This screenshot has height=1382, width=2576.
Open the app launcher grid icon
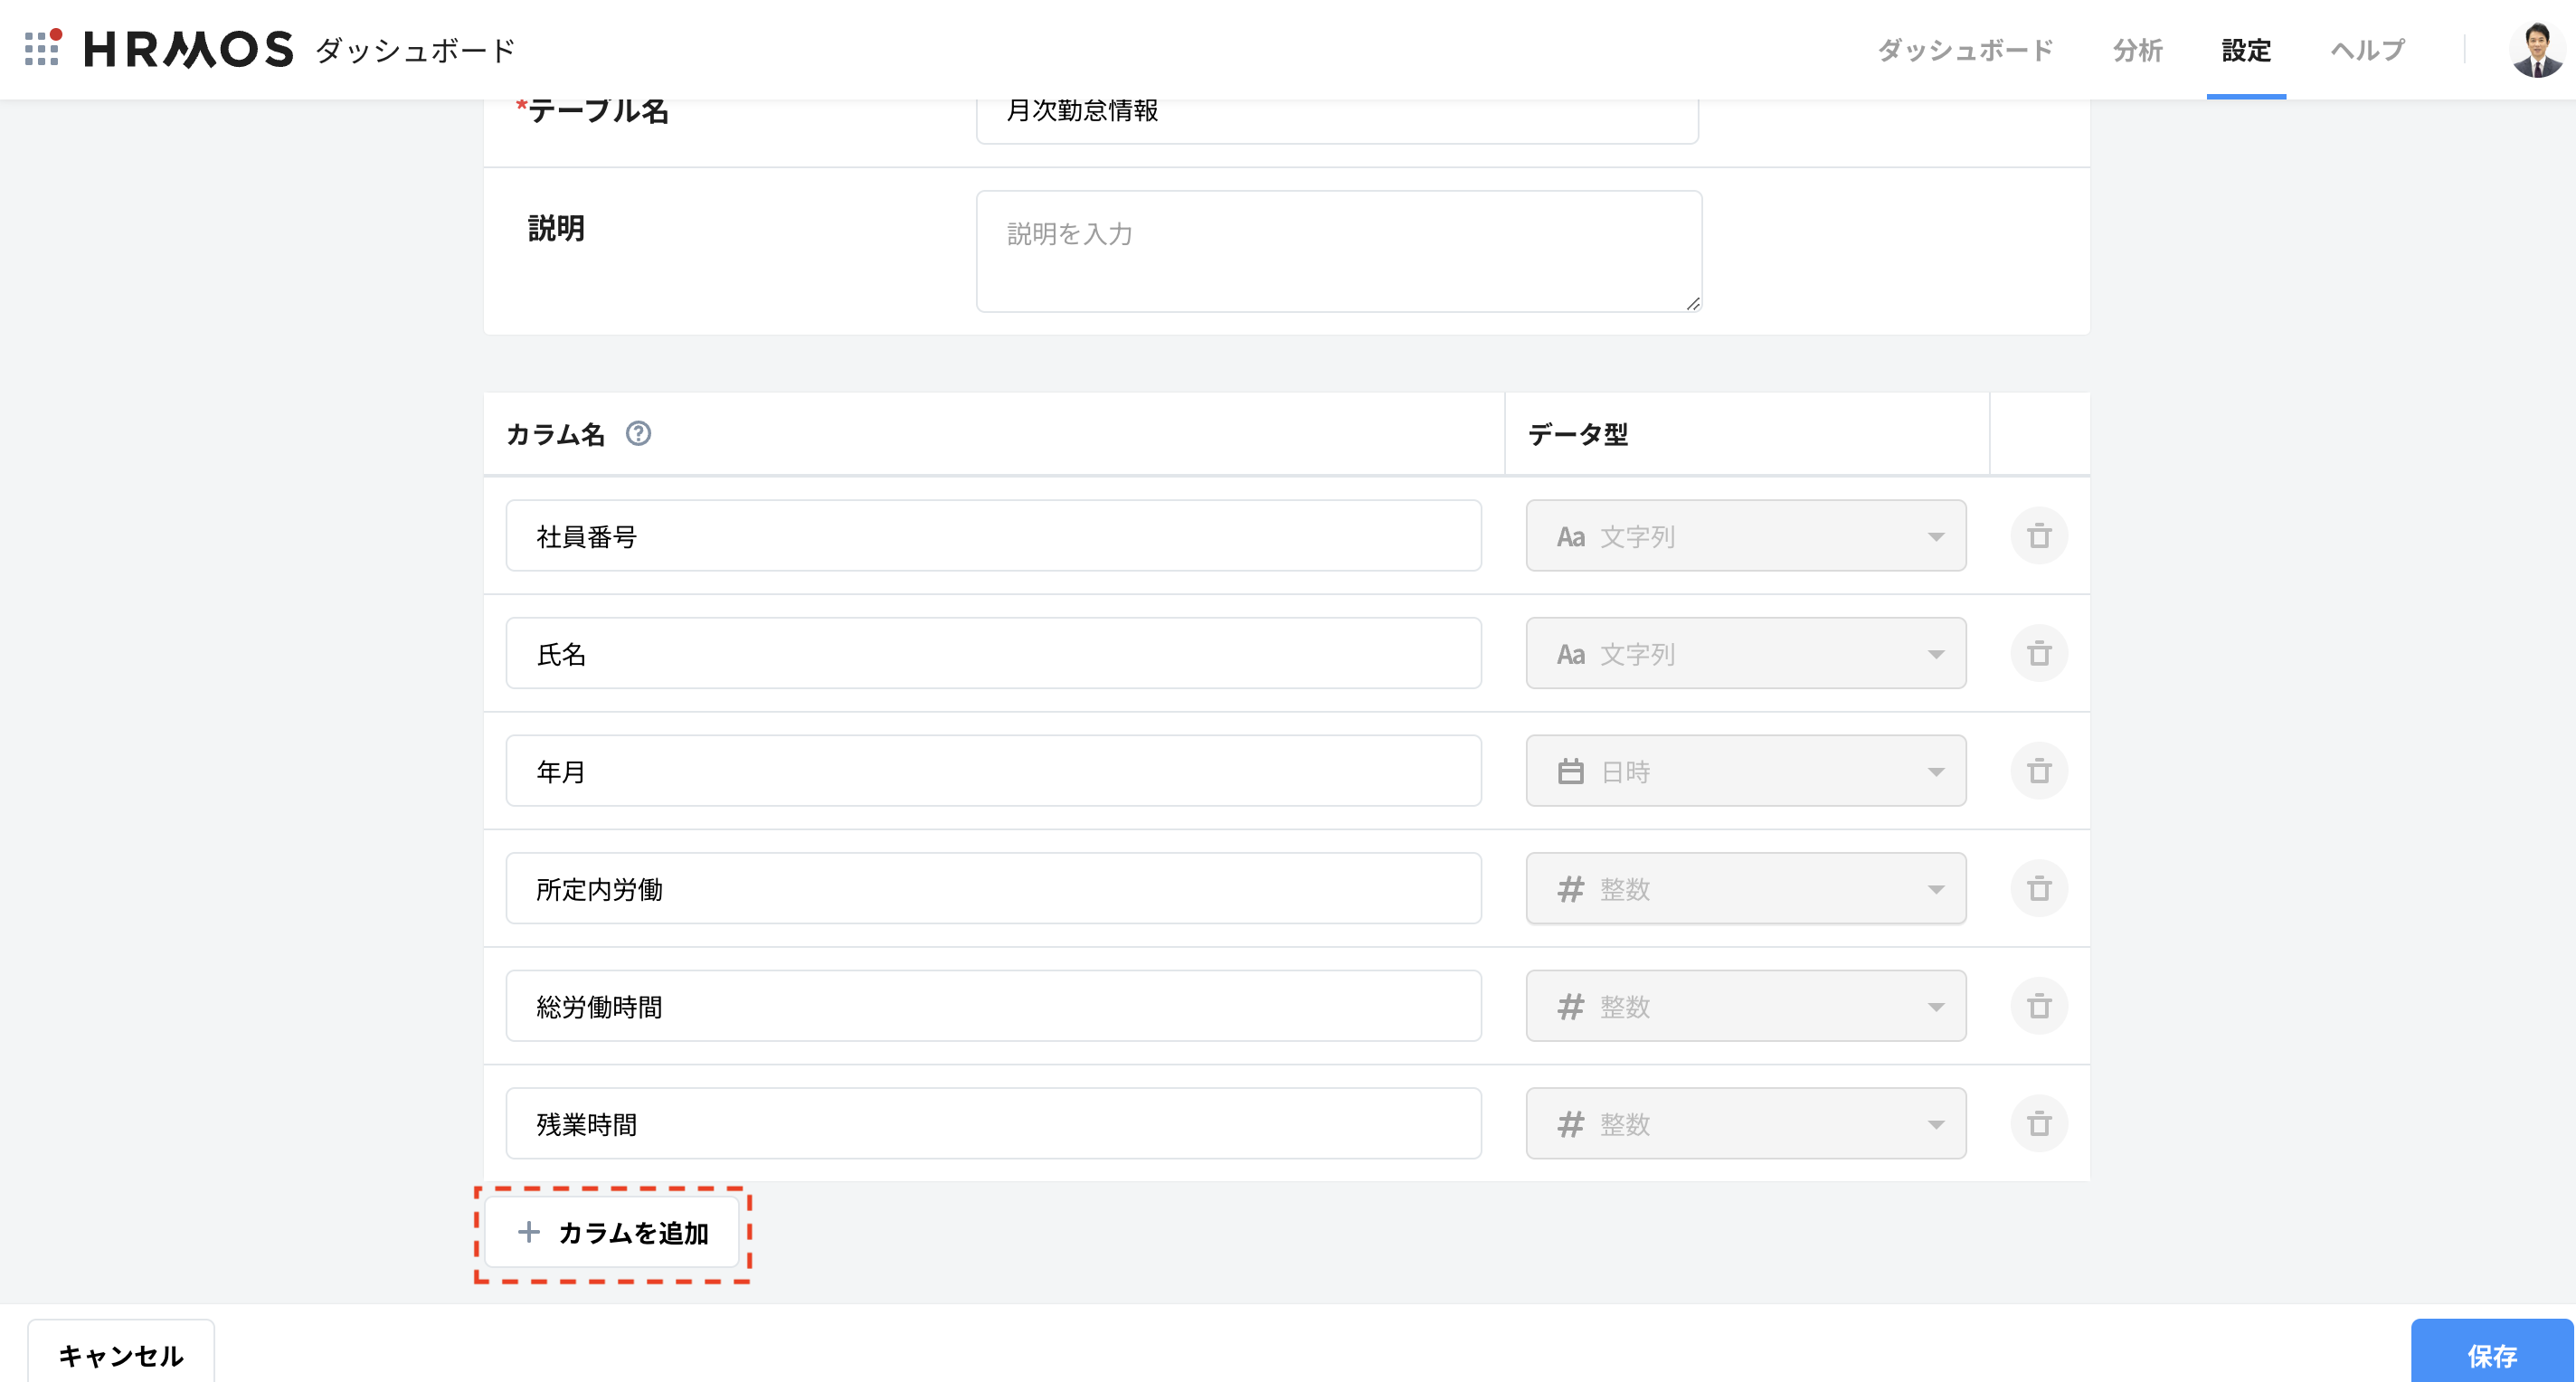coord(42,48)
